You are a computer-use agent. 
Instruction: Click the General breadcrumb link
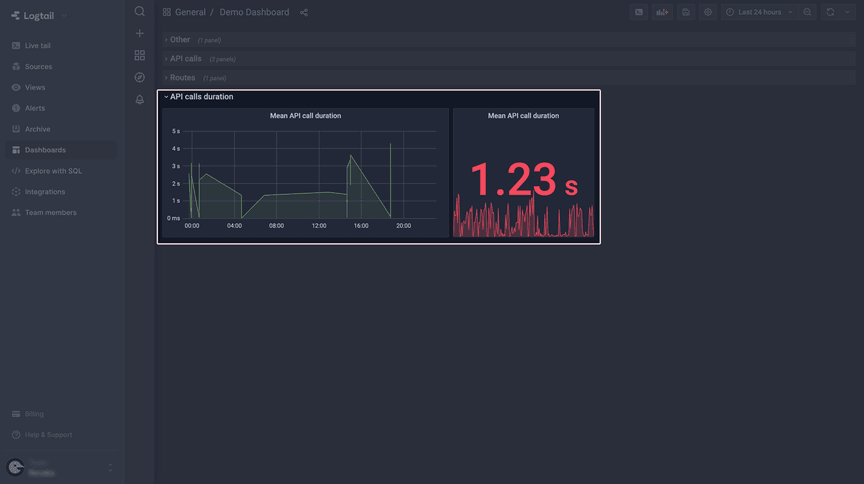[190, 12]
